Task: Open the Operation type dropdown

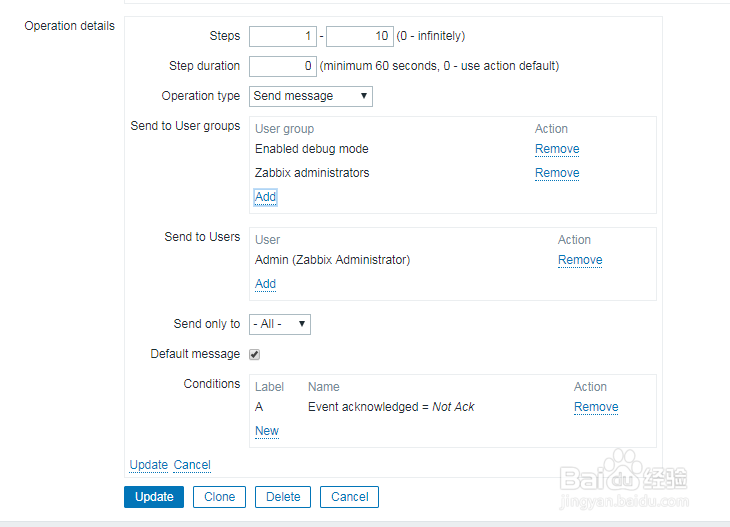Action: coord(310,96)
